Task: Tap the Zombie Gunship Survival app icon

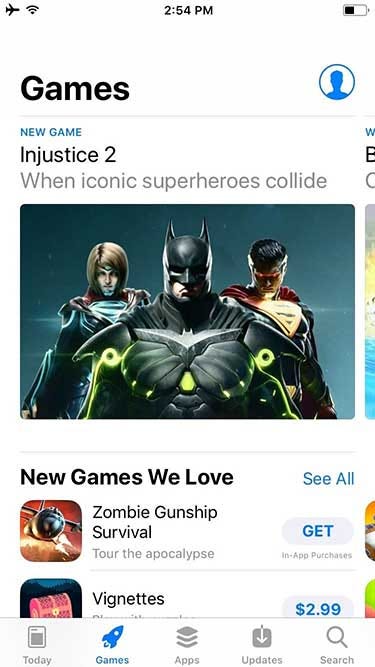Action: point(51,530)
